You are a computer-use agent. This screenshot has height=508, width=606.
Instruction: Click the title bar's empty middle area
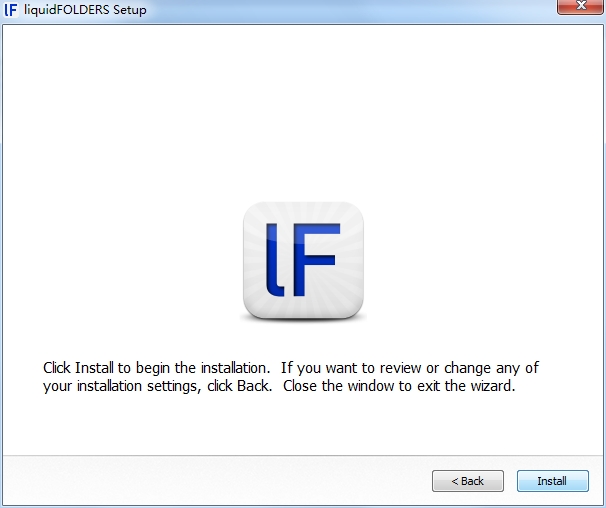pos(348,10)
